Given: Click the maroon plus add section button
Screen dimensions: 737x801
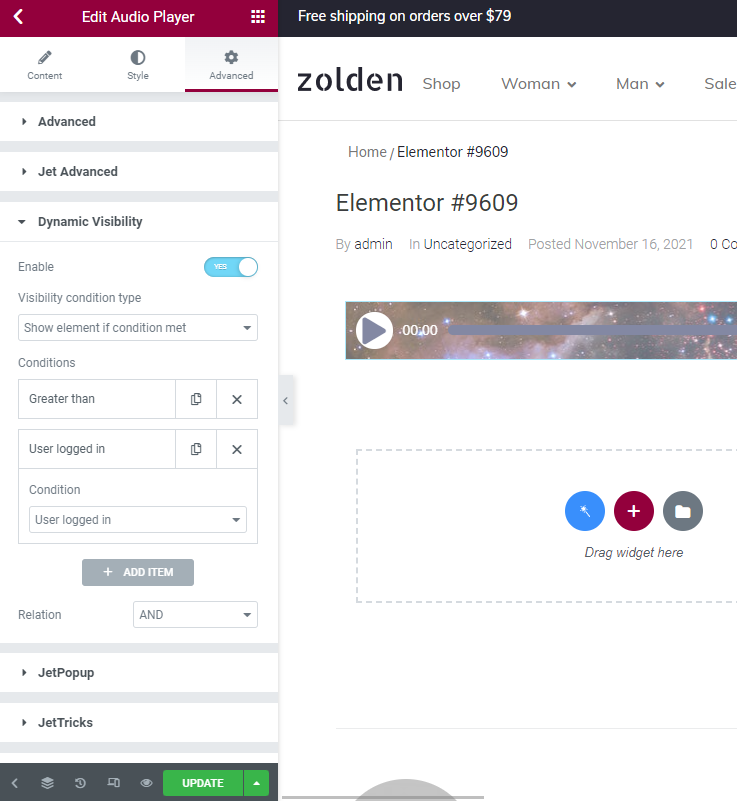Looking at the screenshot, I should 634,511.
